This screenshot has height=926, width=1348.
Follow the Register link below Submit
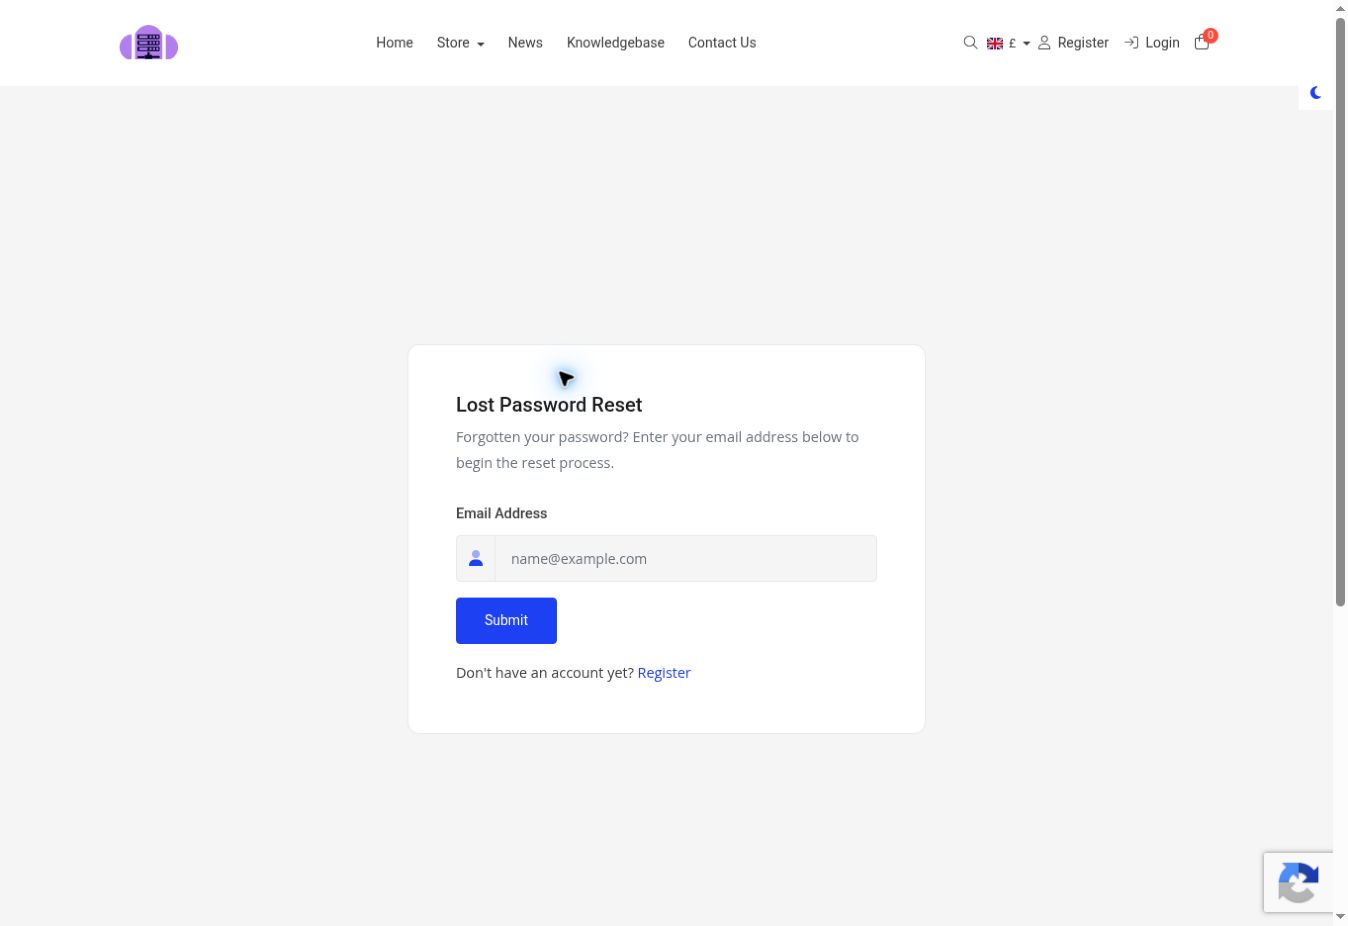(664, 673)
